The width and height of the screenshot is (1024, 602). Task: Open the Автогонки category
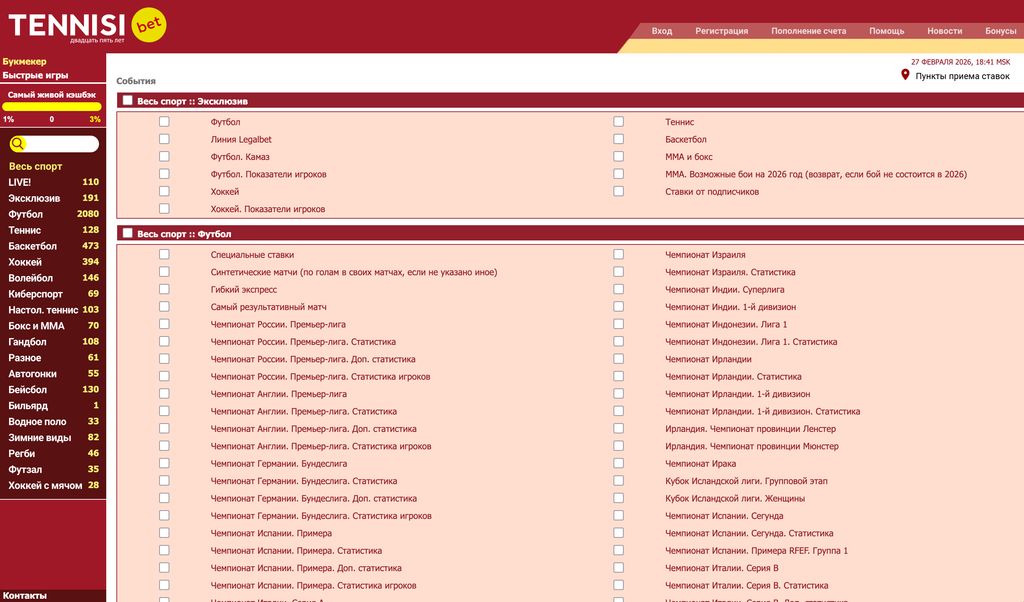click(x=53, y=373)
